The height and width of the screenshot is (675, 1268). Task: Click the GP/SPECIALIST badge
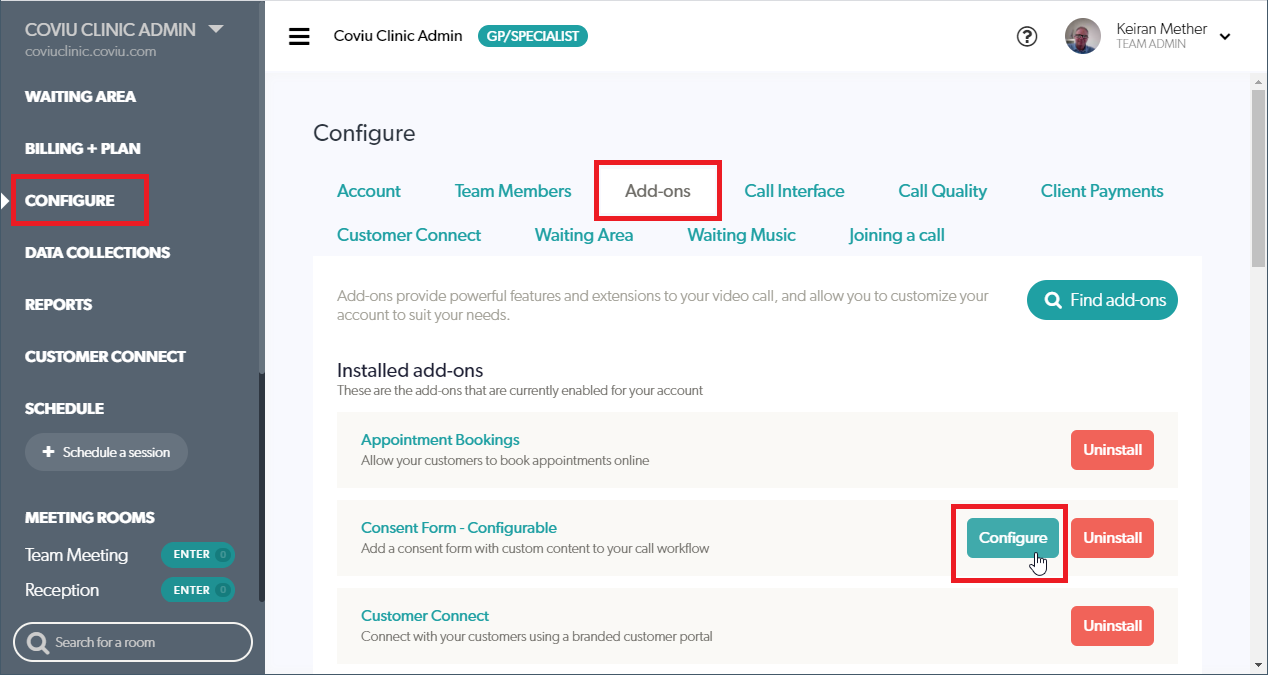[533, 36]
